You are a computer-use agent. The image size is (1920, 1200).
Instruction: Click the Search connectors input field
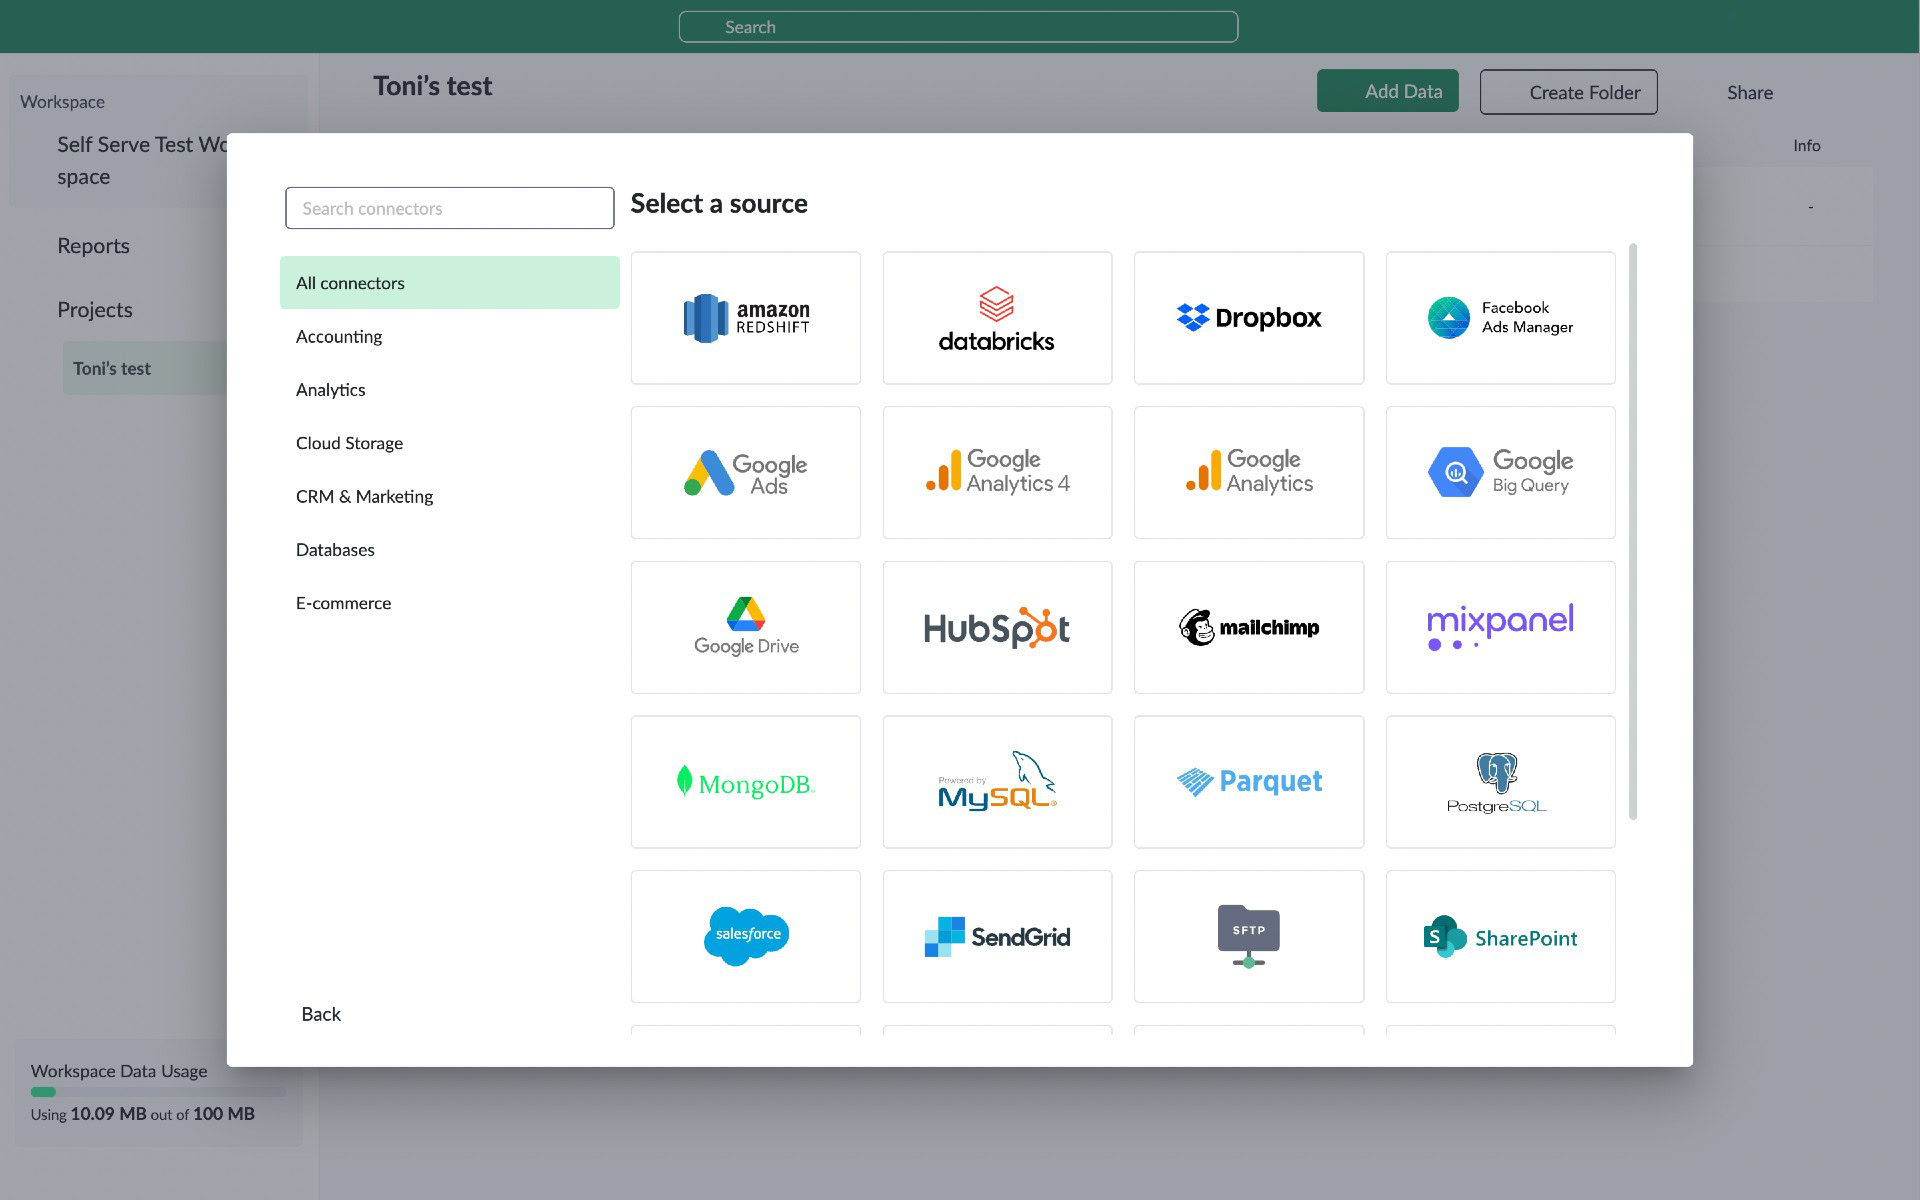coord(449,208)
